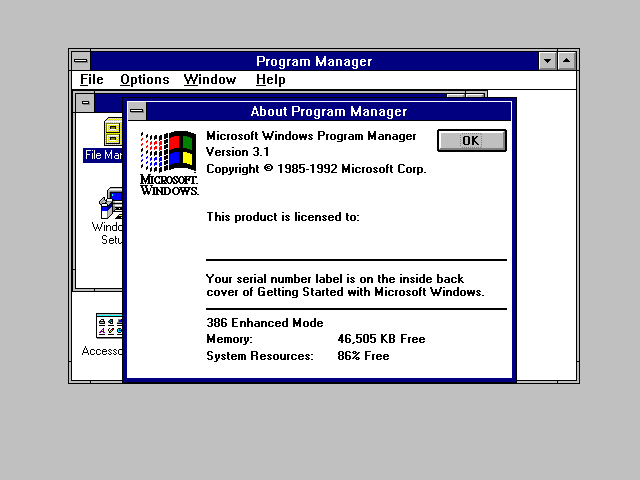This screenshot has width=640, height=480.
Task: Open the group window's control-menu box
Action: point(85,102)
